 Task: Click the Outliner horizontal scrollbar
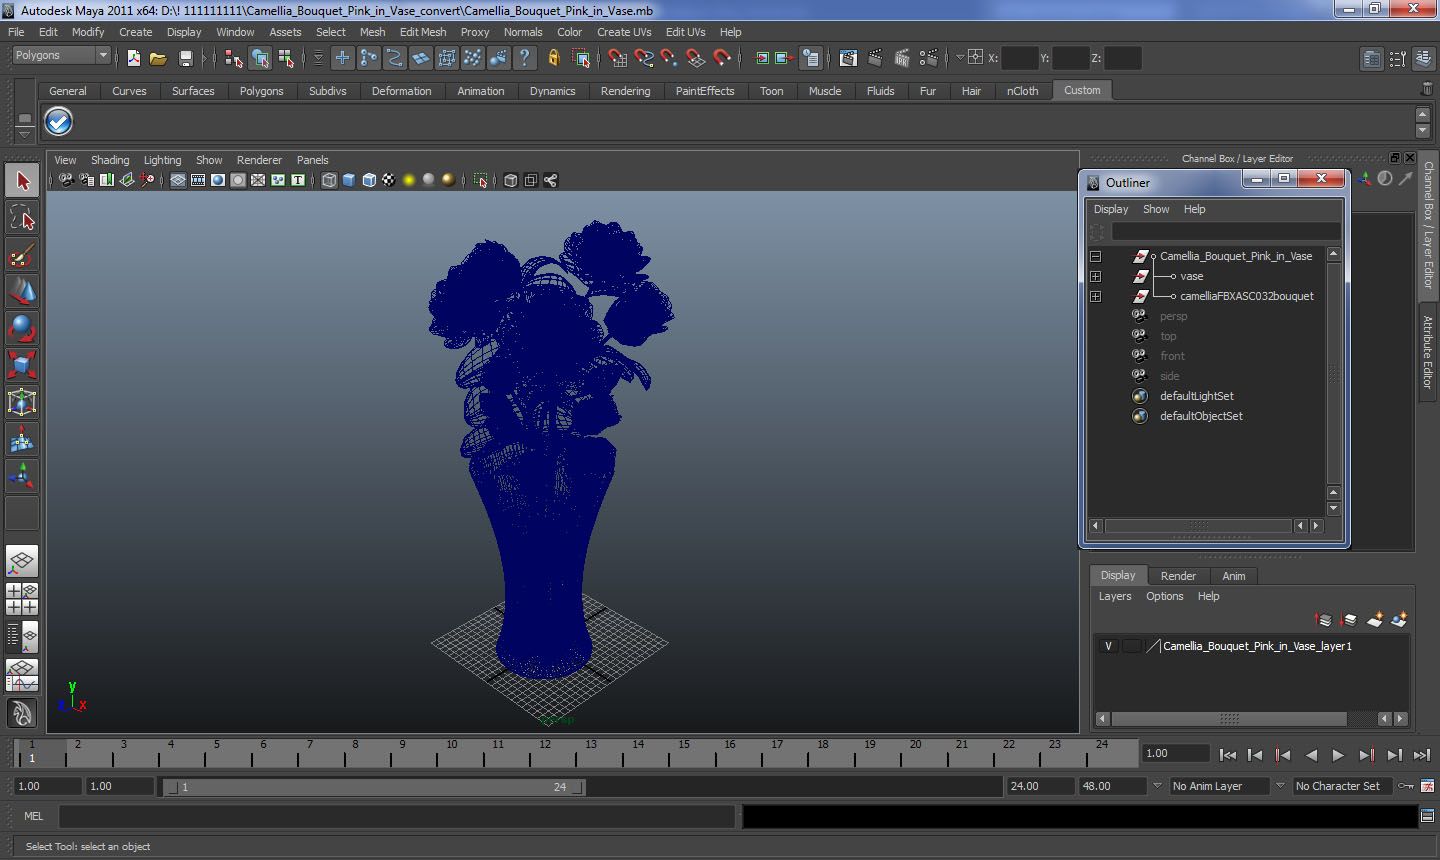click(x=1198, y=526)
